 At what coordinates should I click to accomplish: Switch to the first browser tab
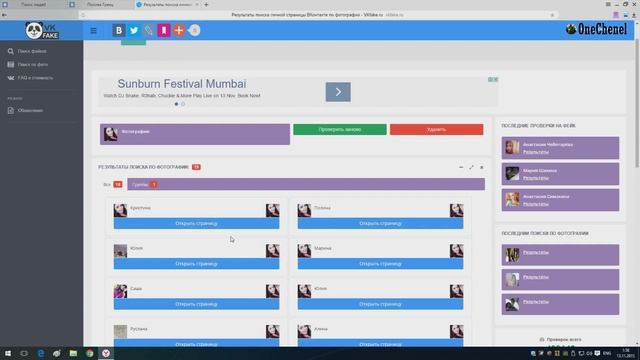coord(33,4)
